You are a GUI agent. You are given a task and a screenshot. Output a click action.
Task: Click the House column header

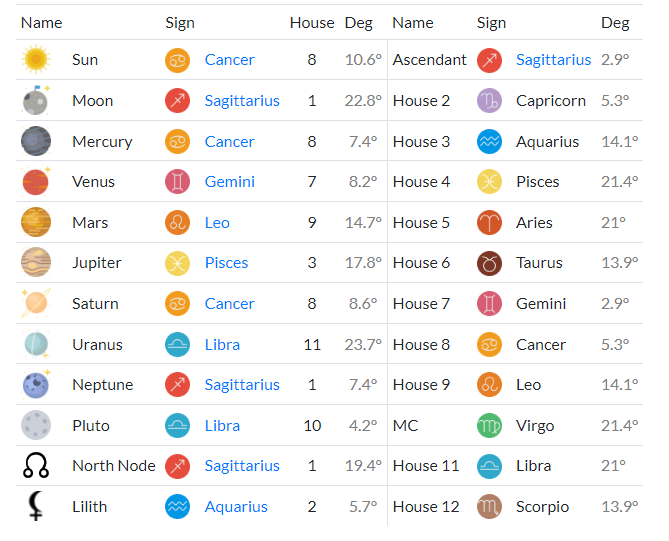point(312,23)
